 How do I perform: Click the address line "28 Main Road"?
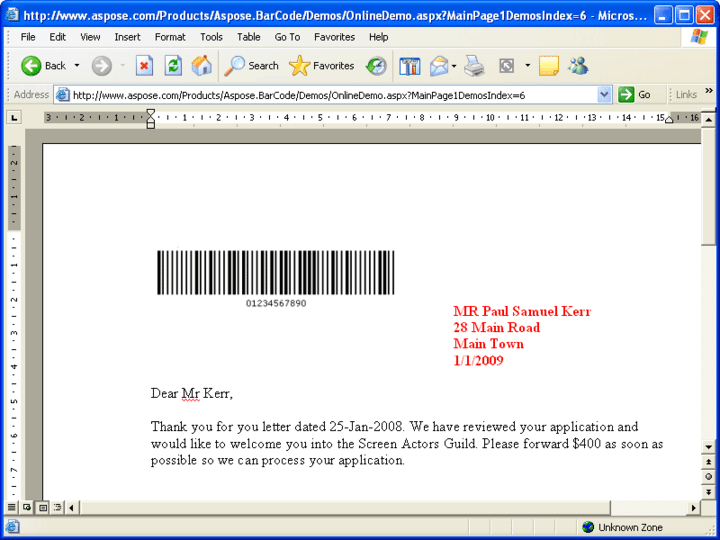click(497, 328)
